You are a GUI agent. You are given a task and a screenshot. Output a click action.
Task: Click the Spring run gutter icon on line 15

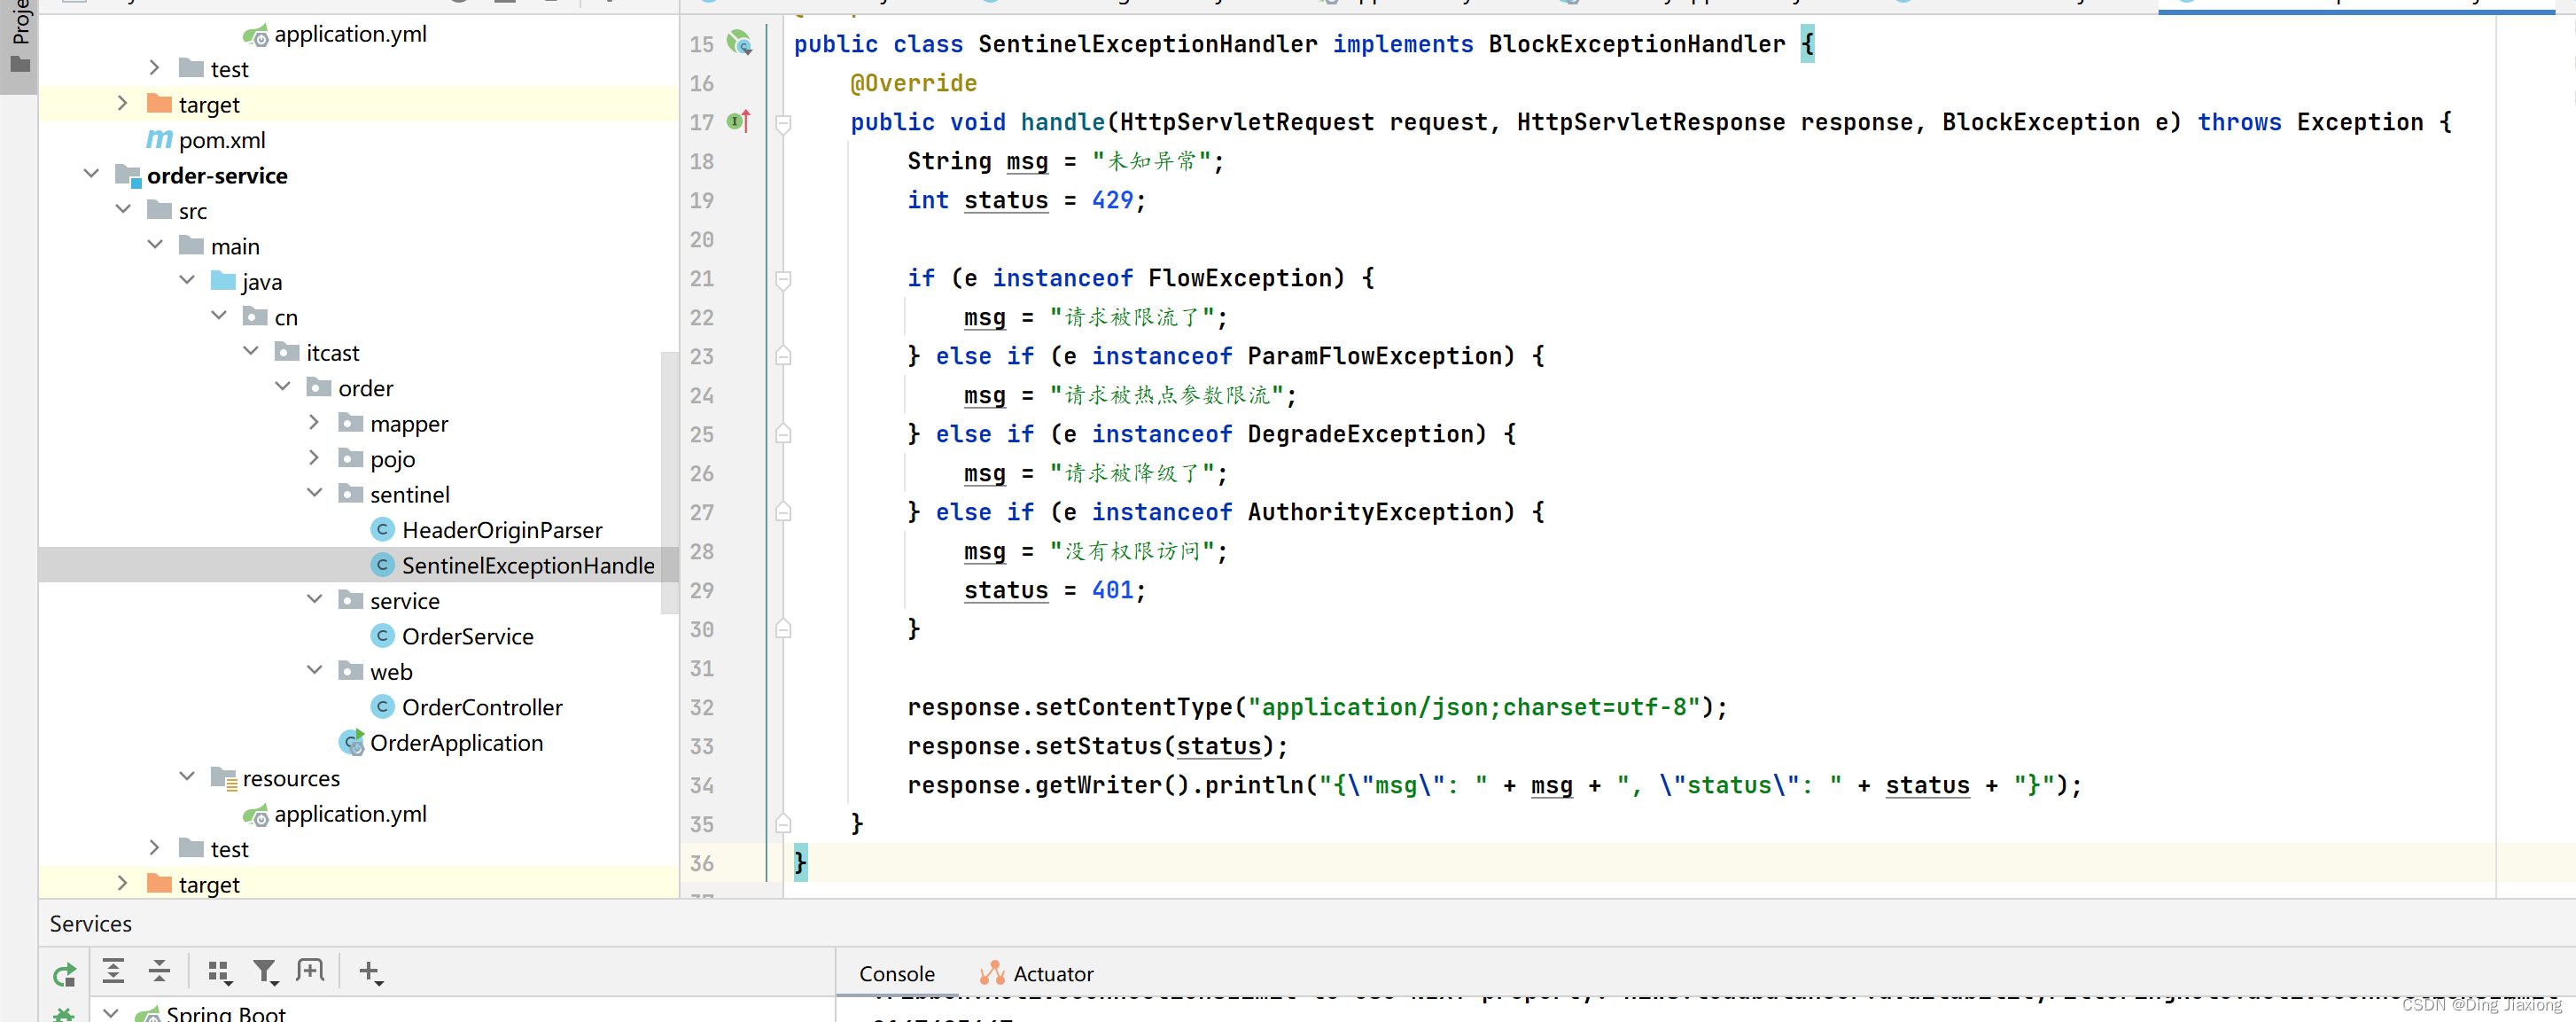(x=739, y=43)
